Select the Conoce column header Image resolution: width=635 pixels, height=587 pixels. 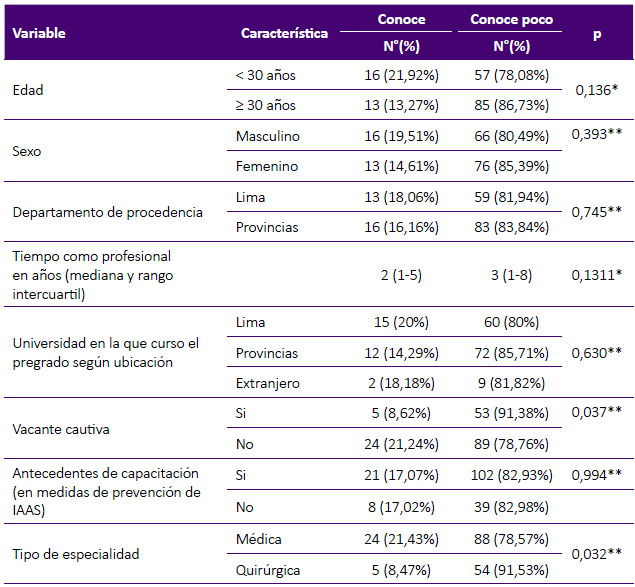pos(401,20)
